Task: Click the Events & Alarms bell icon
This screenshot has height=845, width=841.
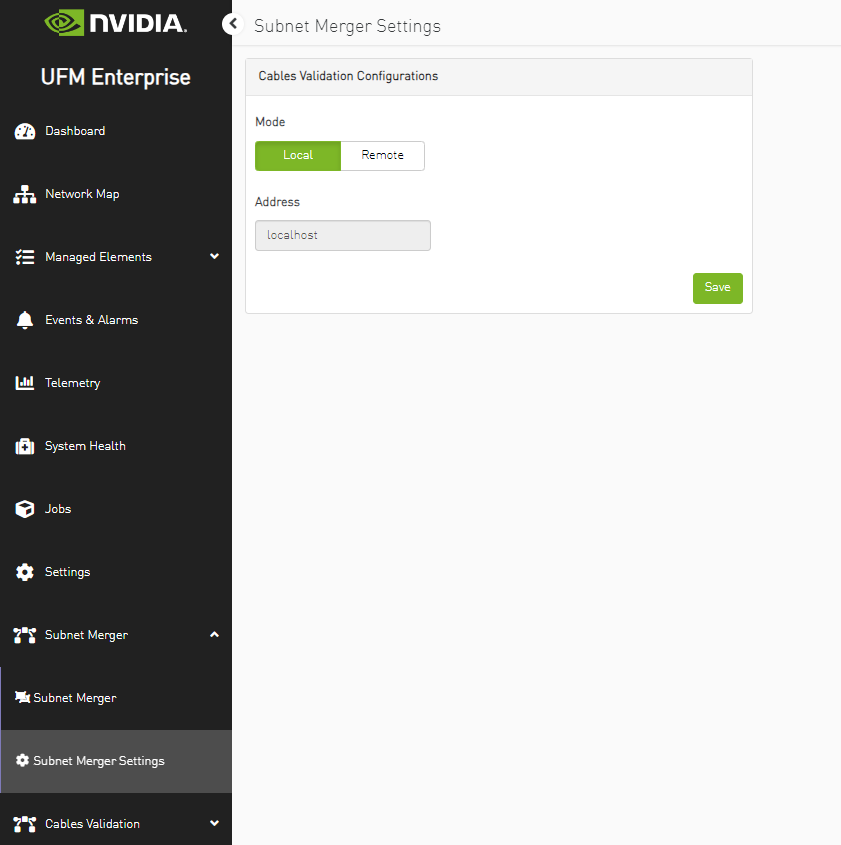Action: point(25,320)
